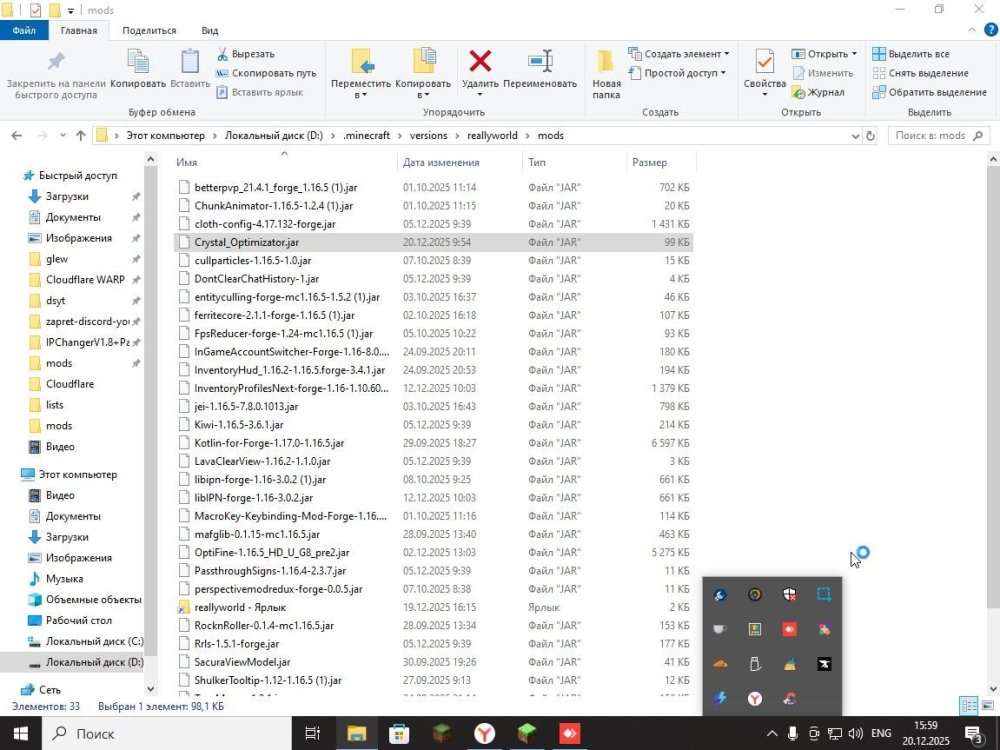The width and height of the screenshot is (1000, 750).
Task: Select Сеть in navigation pane
Action: pyautogui.click(x=49, y=689)
